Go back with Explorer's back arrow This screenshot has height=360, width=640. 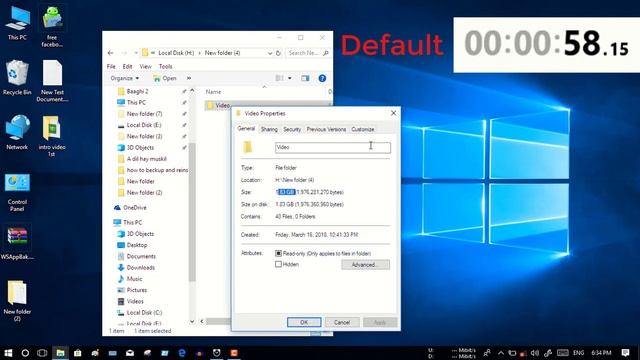[x=111, y=53]
